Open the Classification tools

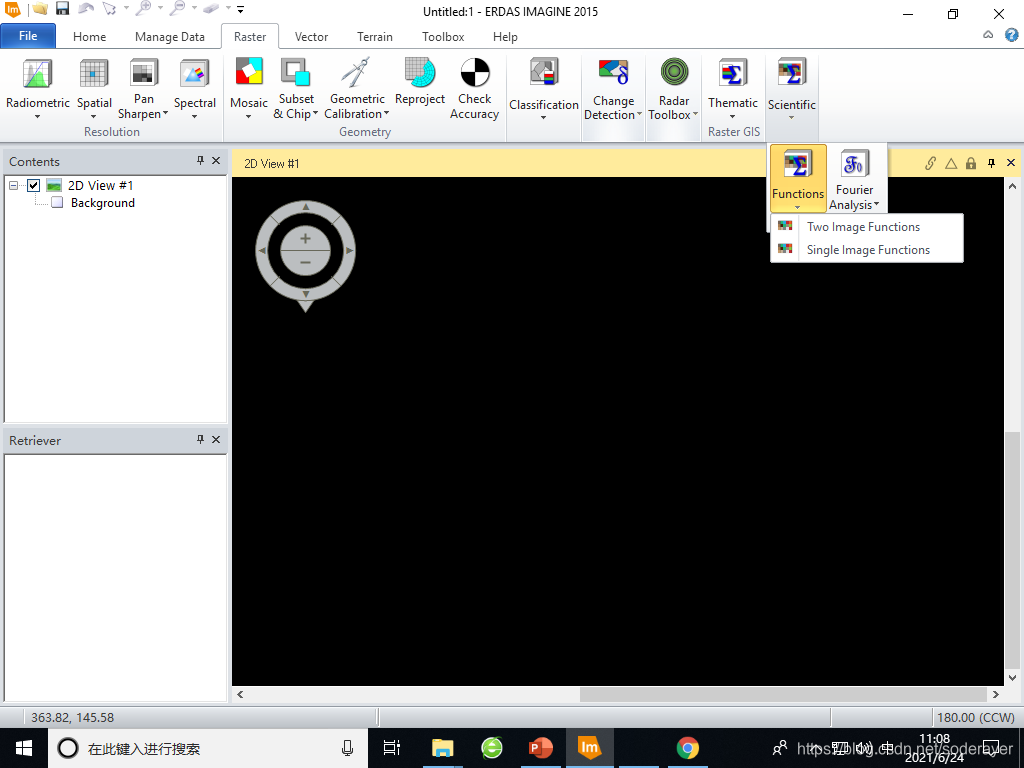(543, 88)
